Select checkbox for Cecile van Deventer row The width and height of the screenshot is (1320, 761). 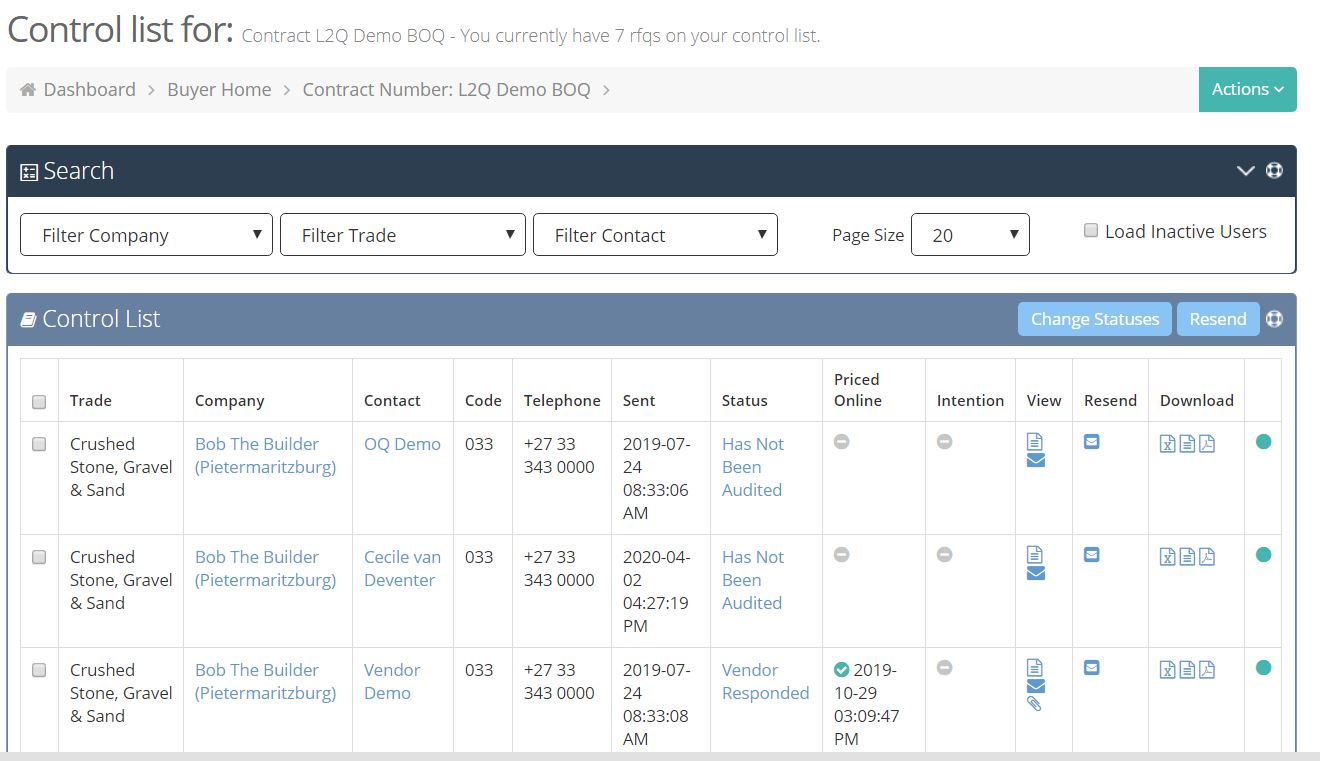(39, 557)
